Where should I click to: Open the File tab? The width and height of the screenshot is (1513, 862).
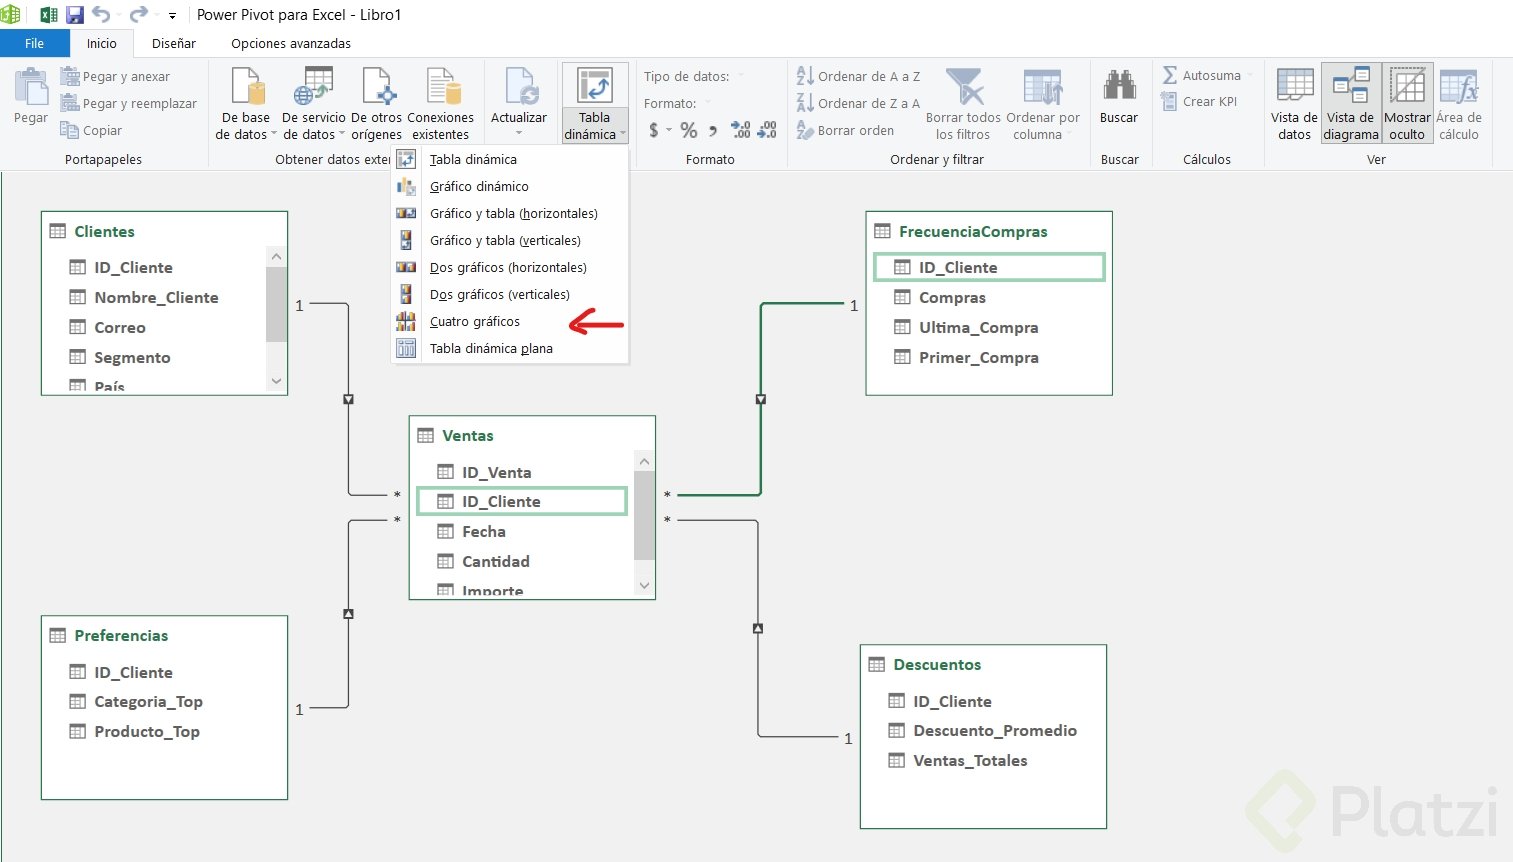(35, 43)
